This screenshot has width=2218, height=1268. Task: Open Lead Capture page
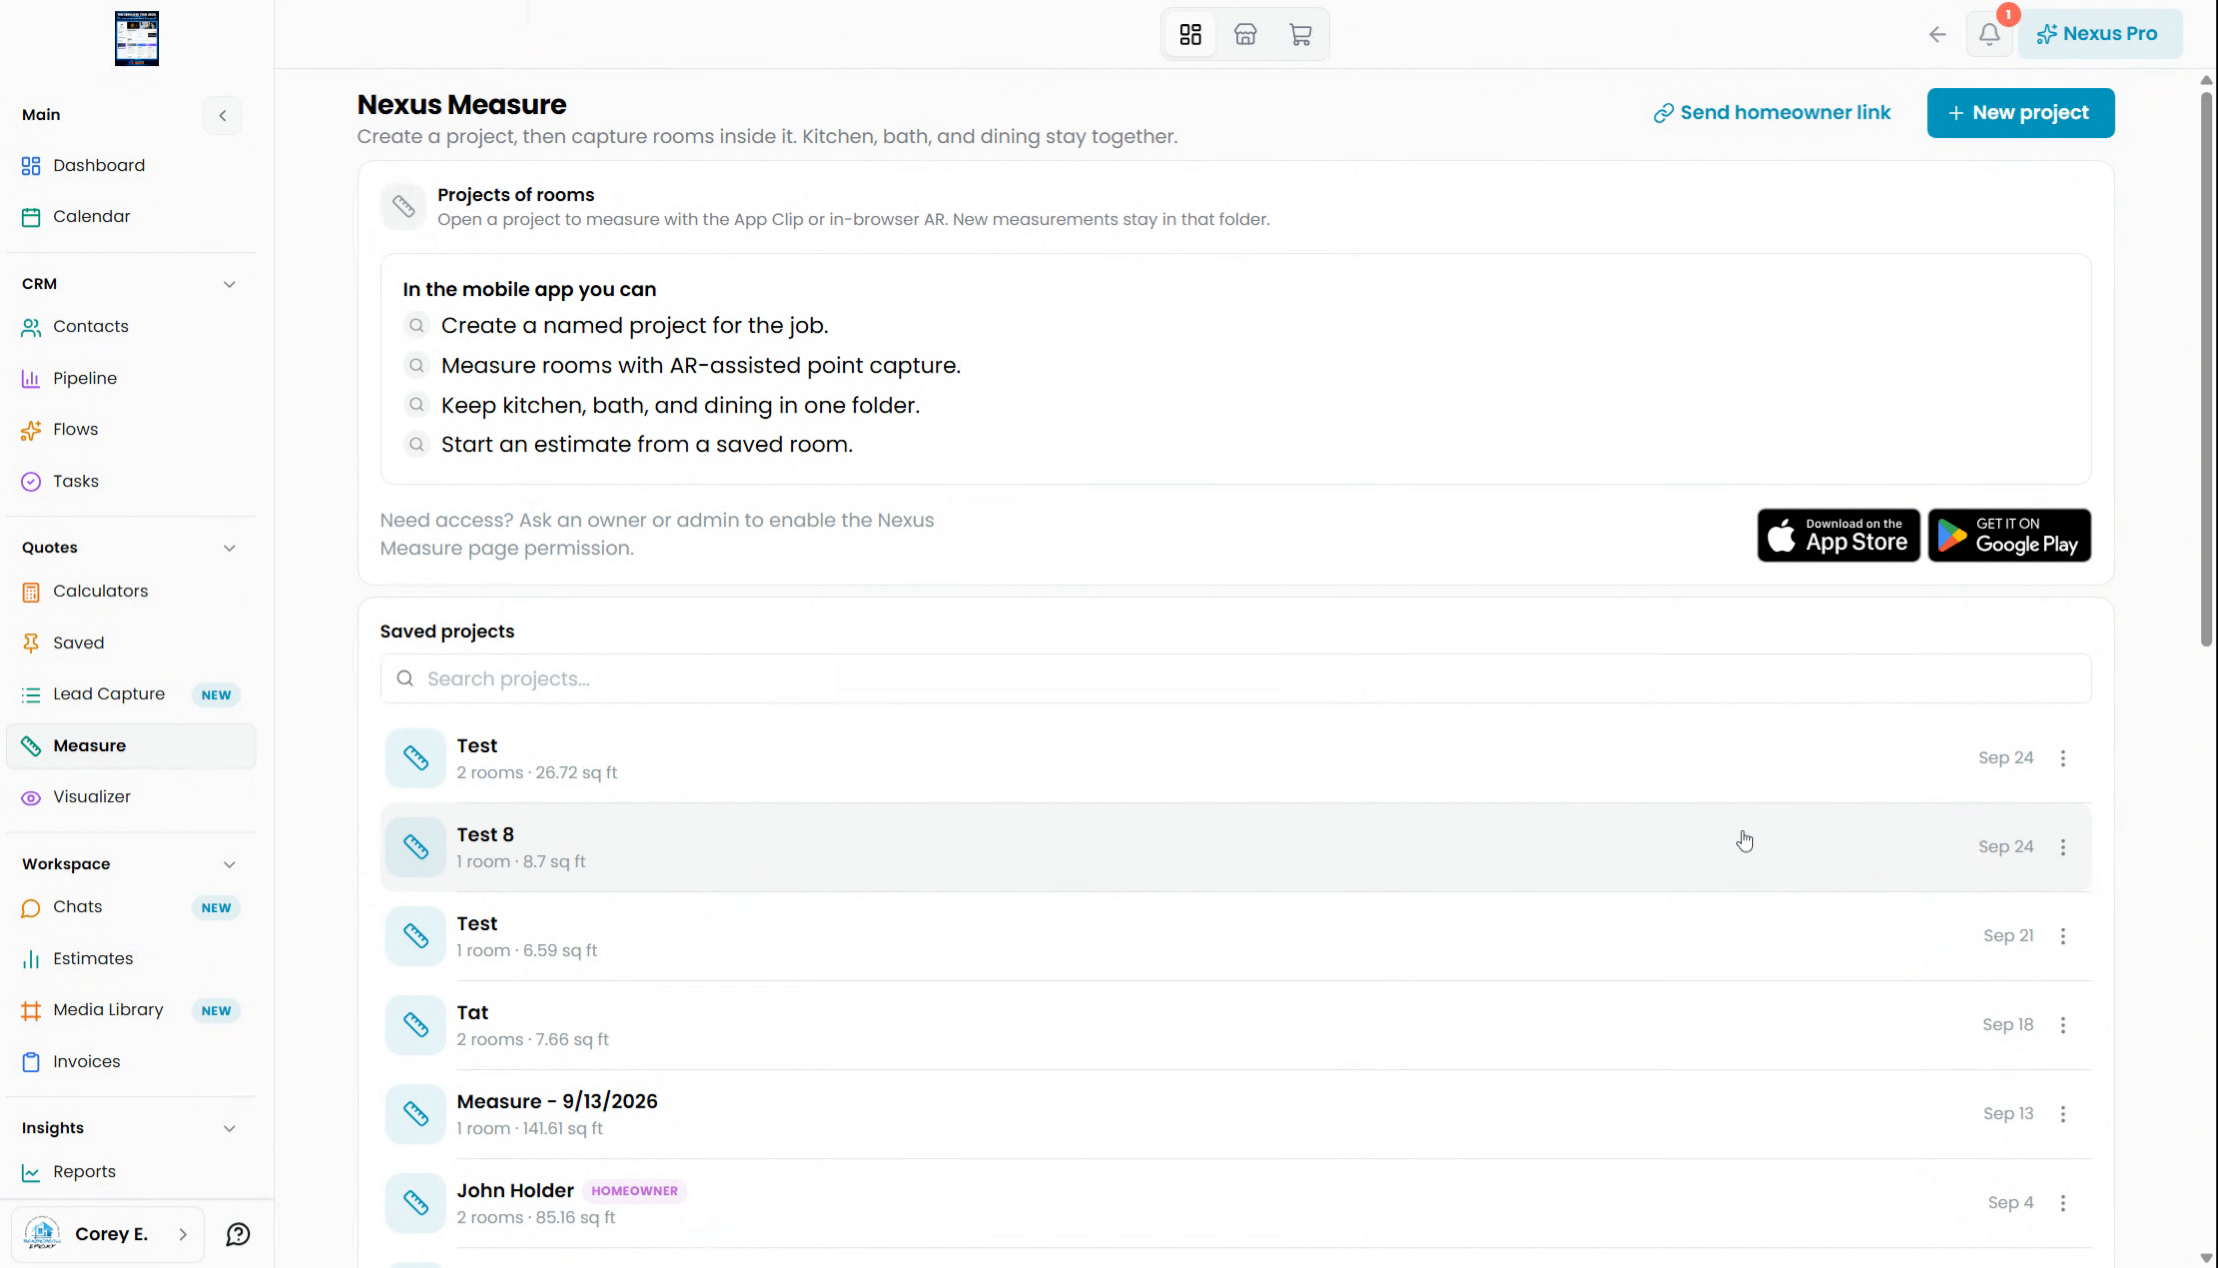coord(131,694)
